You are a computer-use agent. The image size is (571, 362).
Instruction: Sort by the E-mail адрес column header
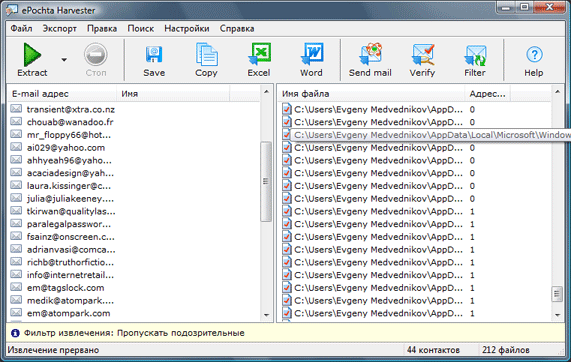coord(62,94)
